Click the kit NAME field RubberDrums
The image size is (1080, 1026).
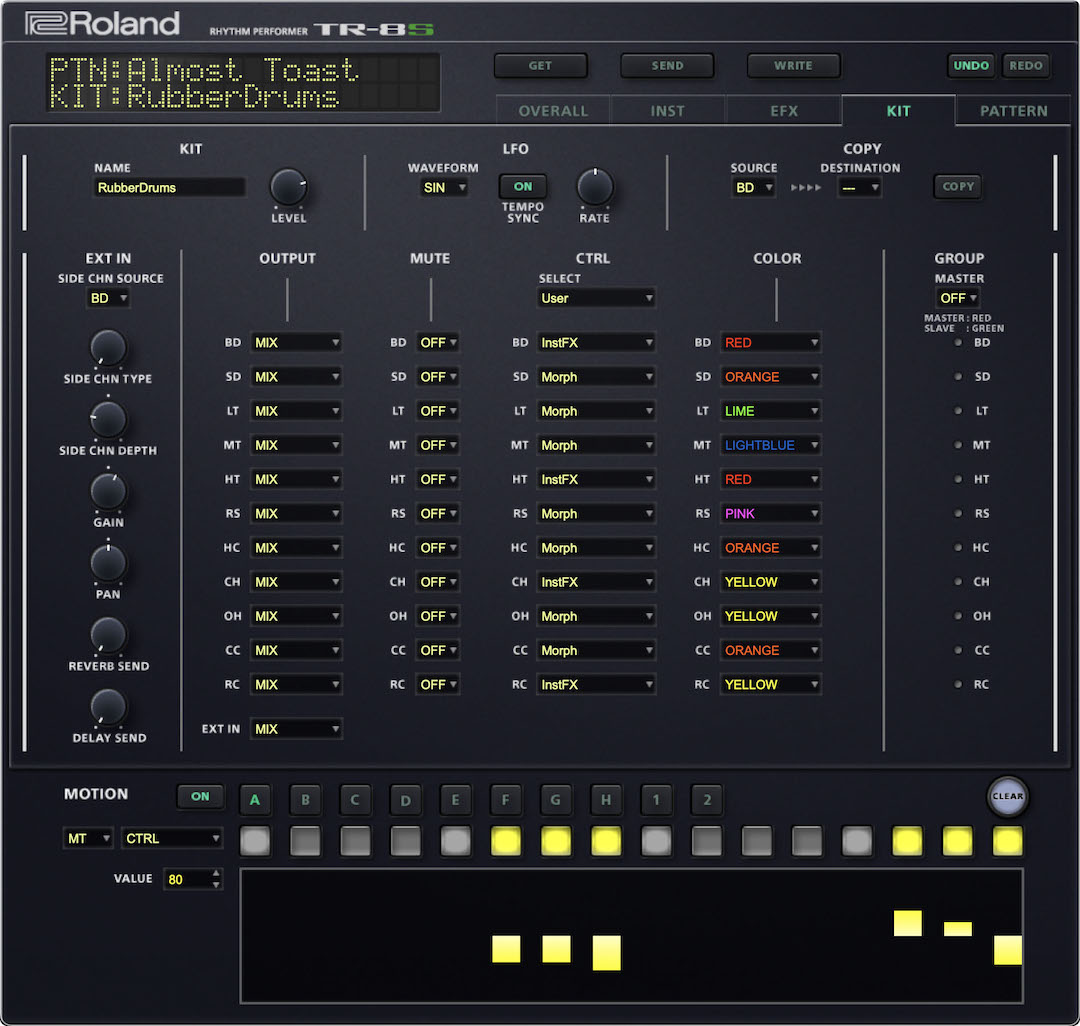click(168, 187)
